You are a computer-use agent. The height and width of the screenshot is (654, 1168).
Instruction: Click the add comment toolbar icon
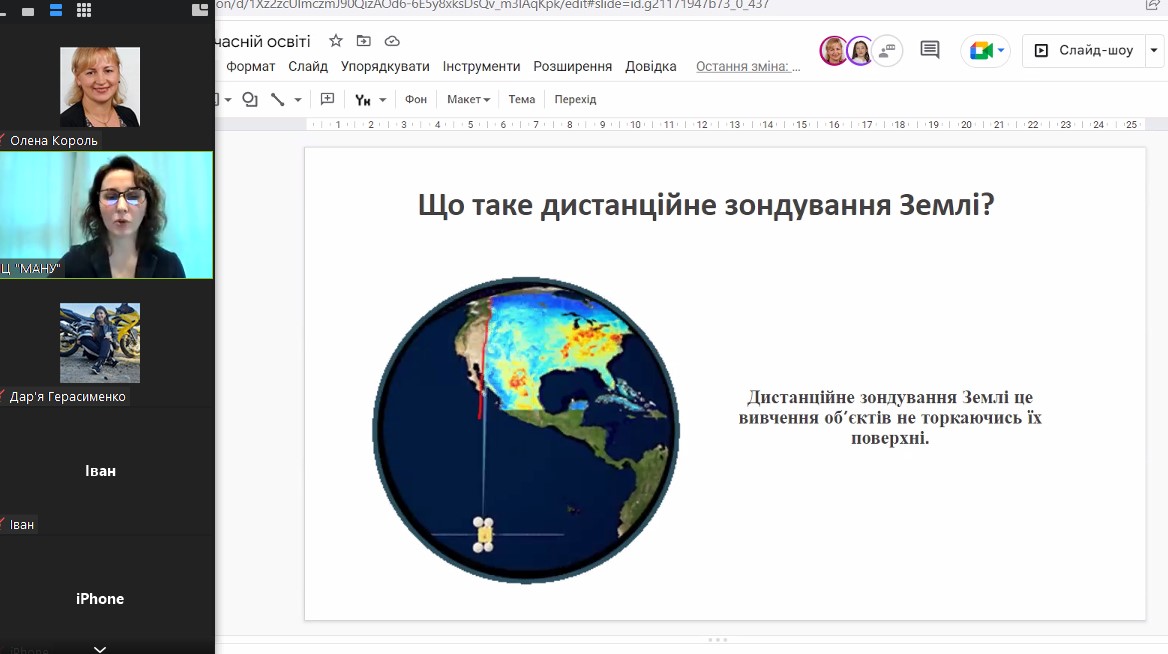(x=327, y=99)
